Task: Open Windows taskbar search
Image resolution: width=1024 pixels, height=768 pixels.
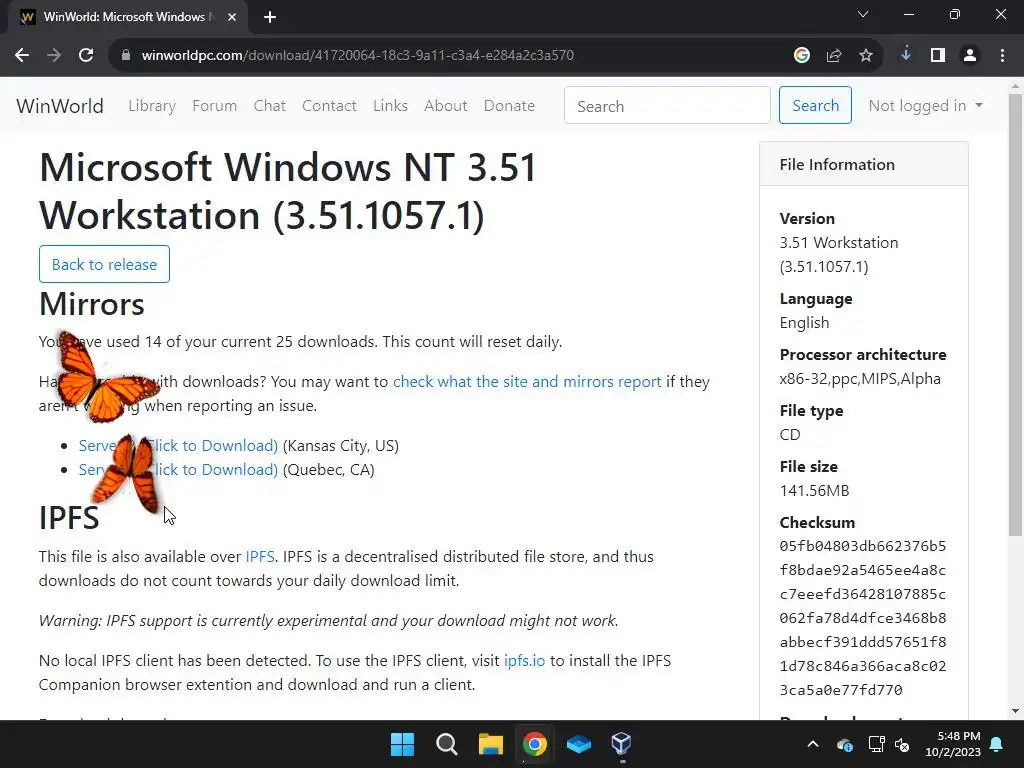Action: pyautogui.click(x=447, y=744)
